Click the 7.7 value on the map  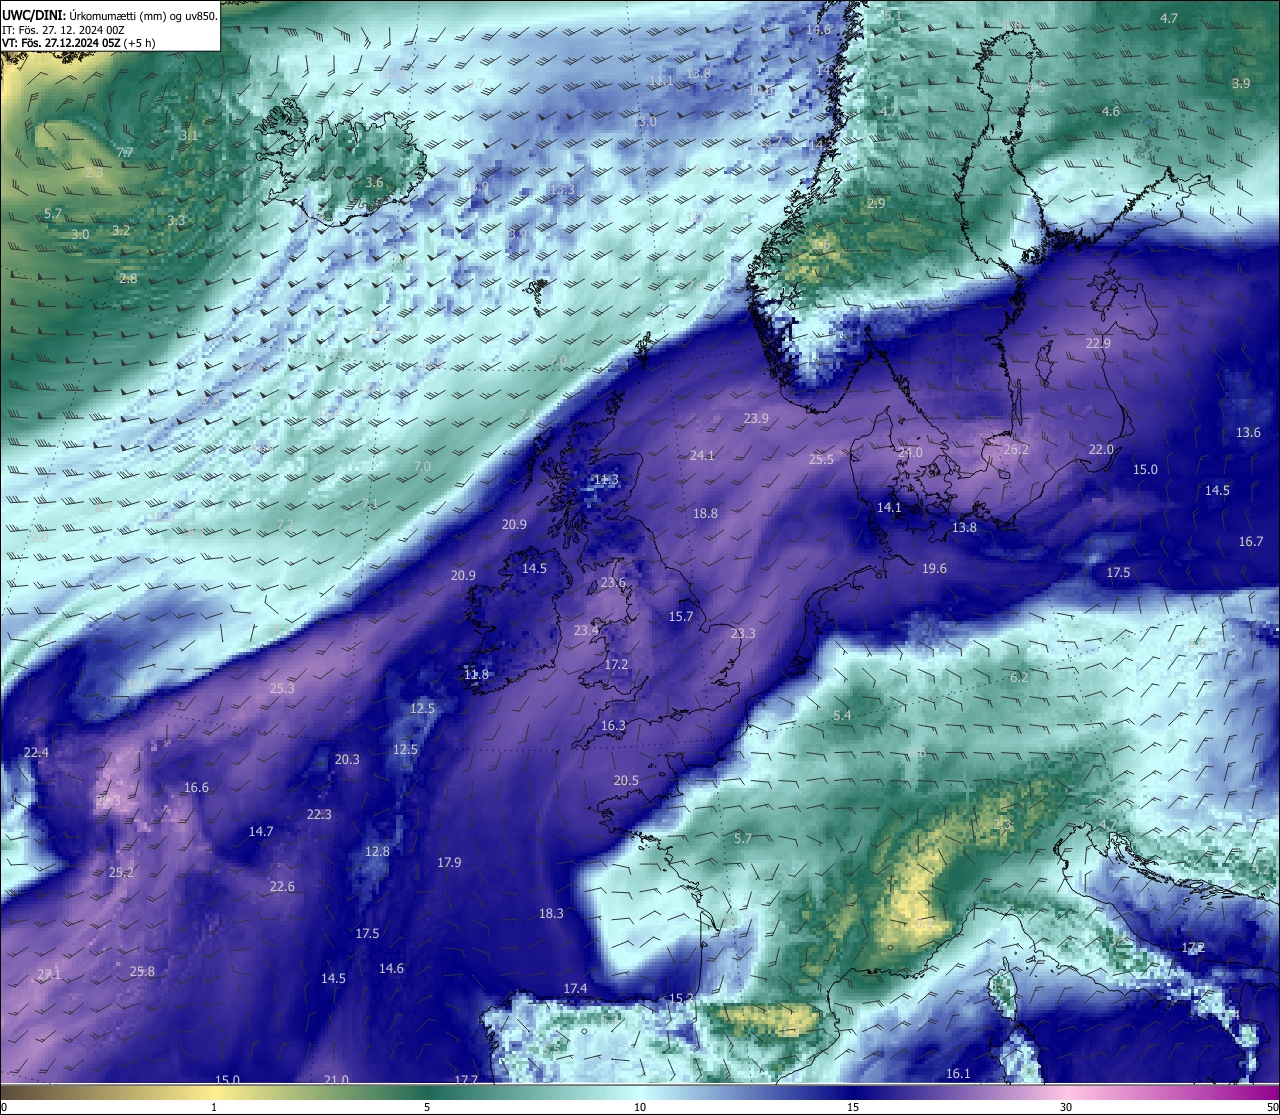click(x=125, y=153)
